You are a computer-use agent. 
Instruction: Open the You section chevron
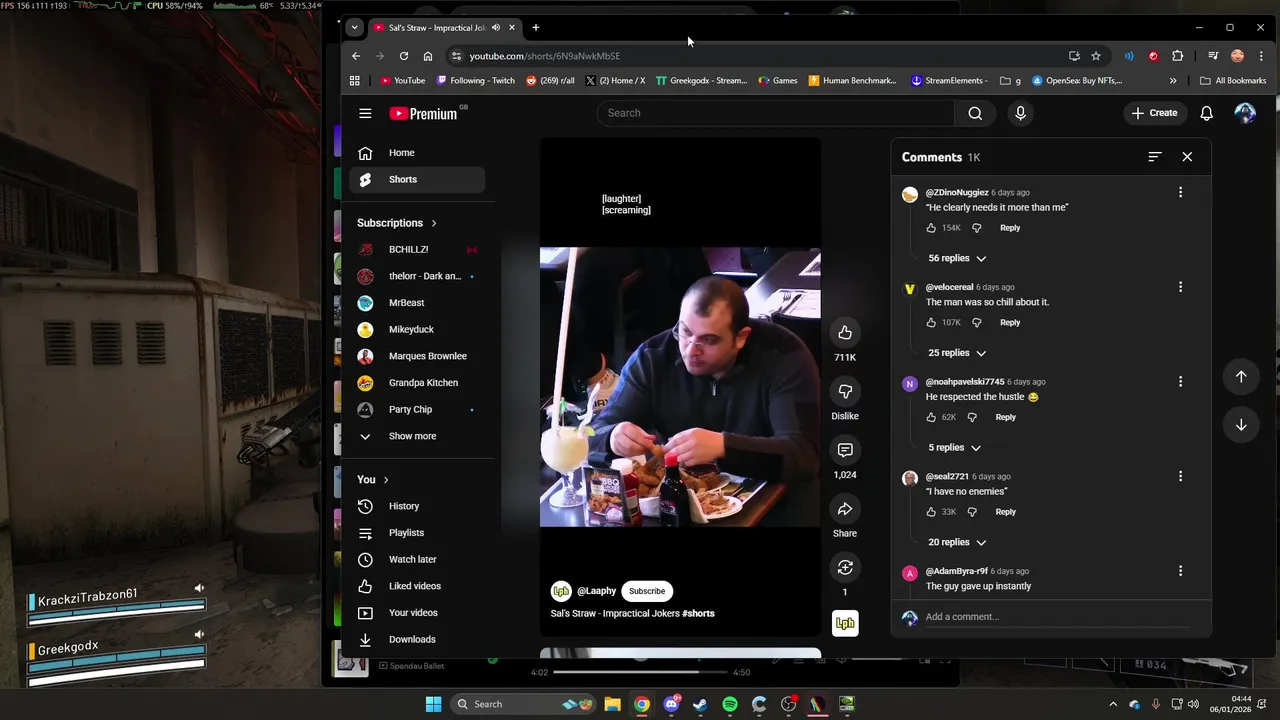(x=386, y=480)
